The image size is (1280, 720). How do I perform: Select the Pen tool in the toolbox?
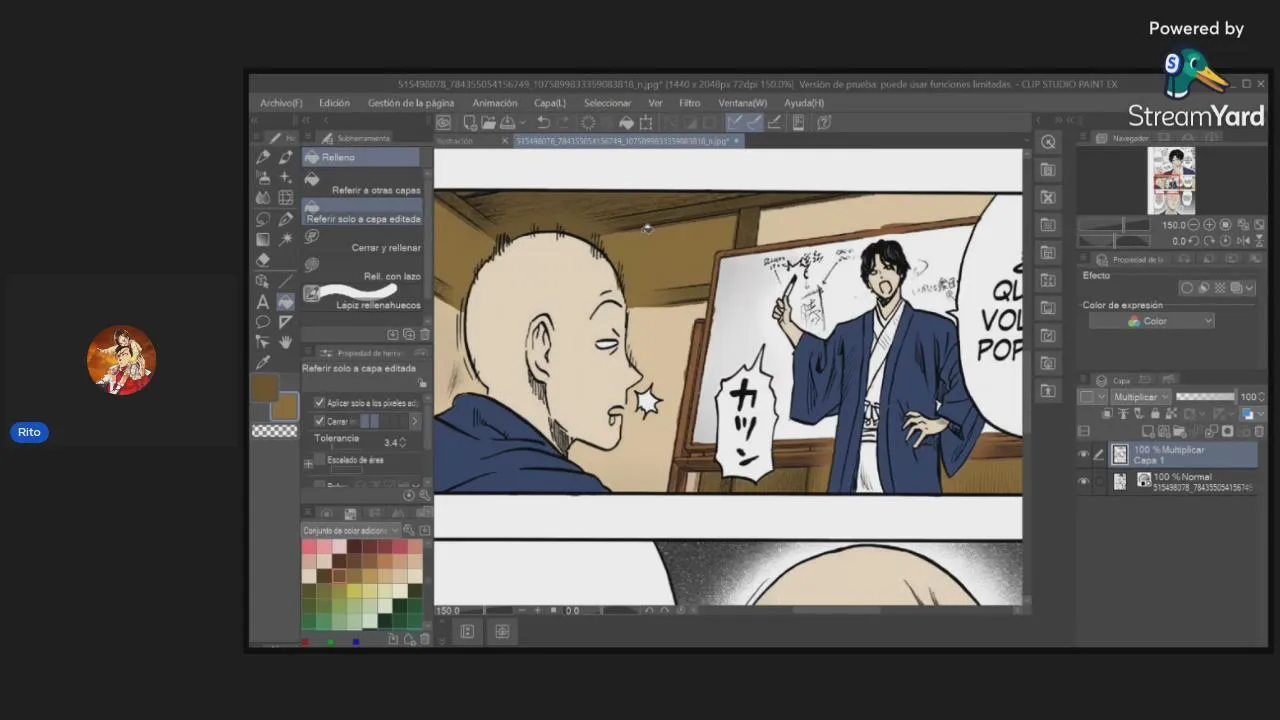pyautogui.click(x=263, y=157)
